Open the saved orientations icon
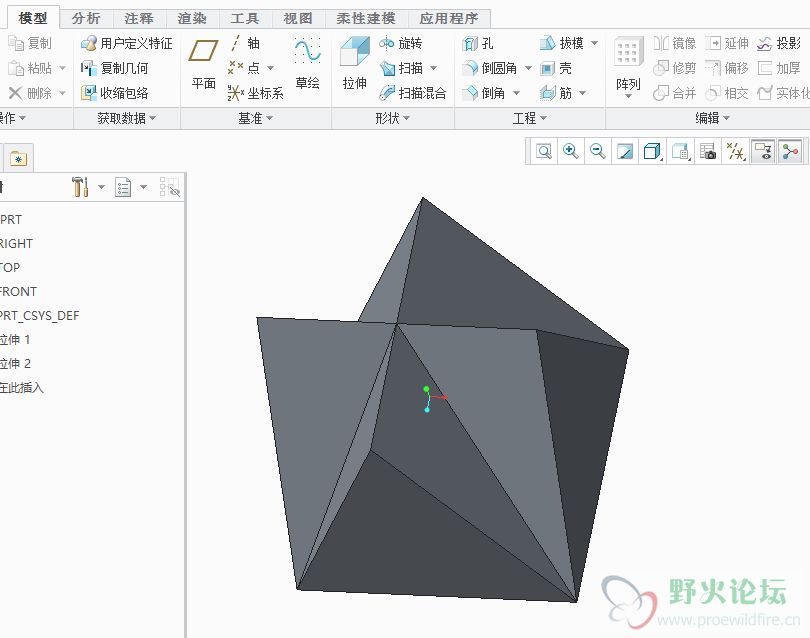This screenshot has height=638, width=810. coord(680,151)
